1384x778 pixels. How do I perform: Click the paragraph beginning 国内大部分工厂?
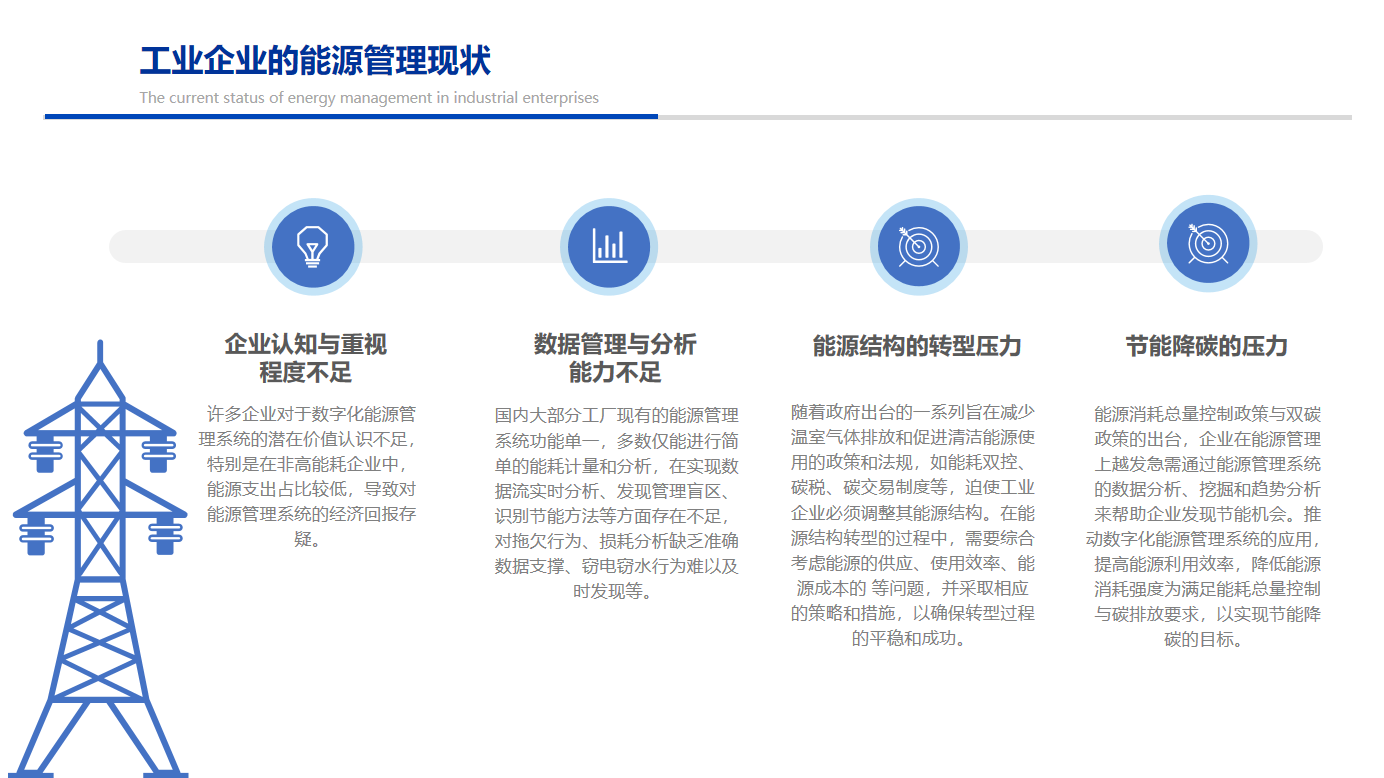(616, 502)
